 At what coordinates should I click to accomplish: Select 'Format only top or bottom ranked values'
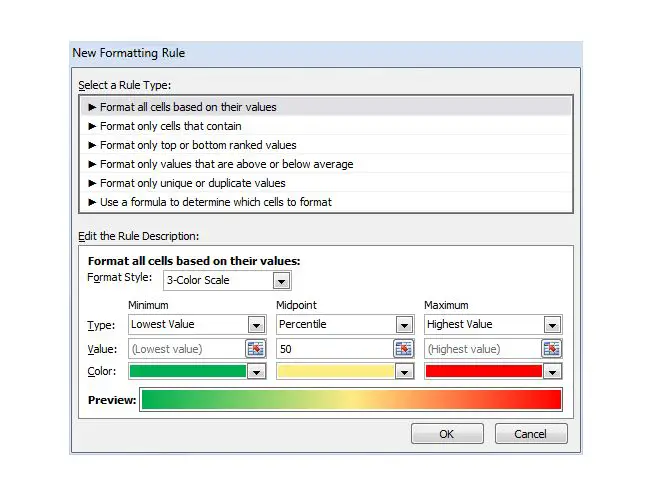click(326, 145)
